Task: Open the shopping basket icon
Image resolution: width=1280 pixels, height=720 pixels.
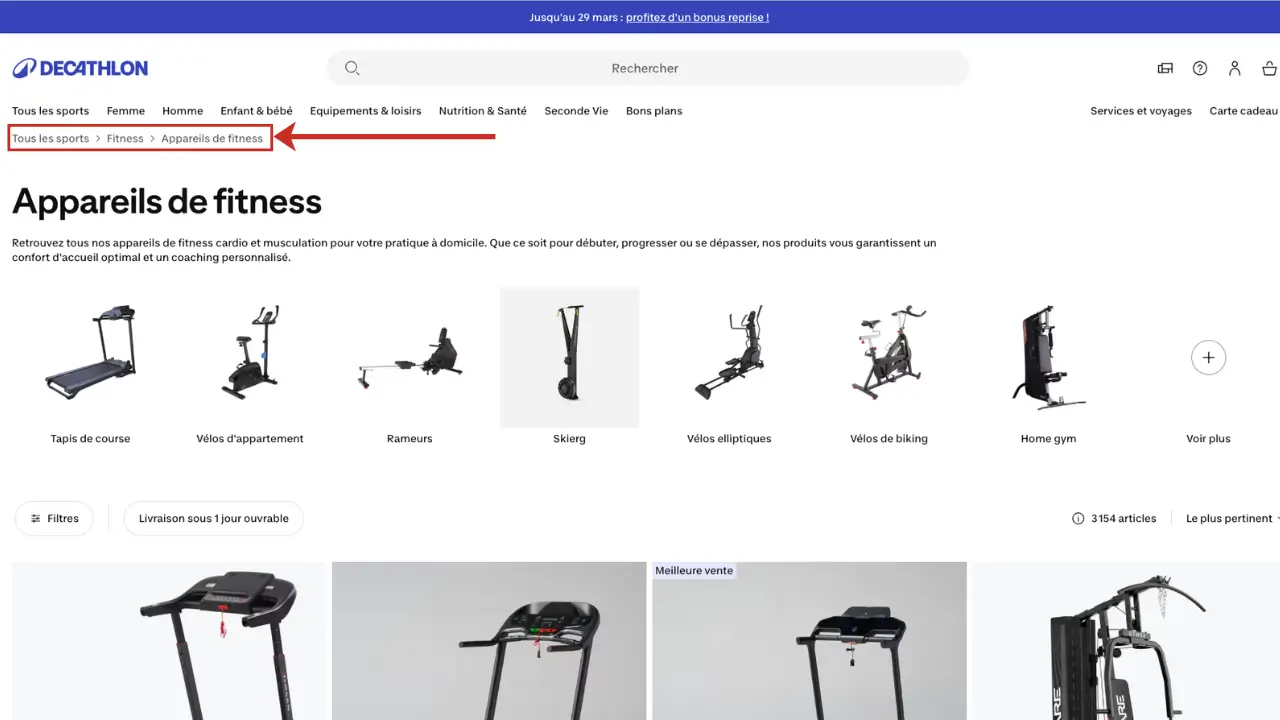Action: (x=1270, y=68)
